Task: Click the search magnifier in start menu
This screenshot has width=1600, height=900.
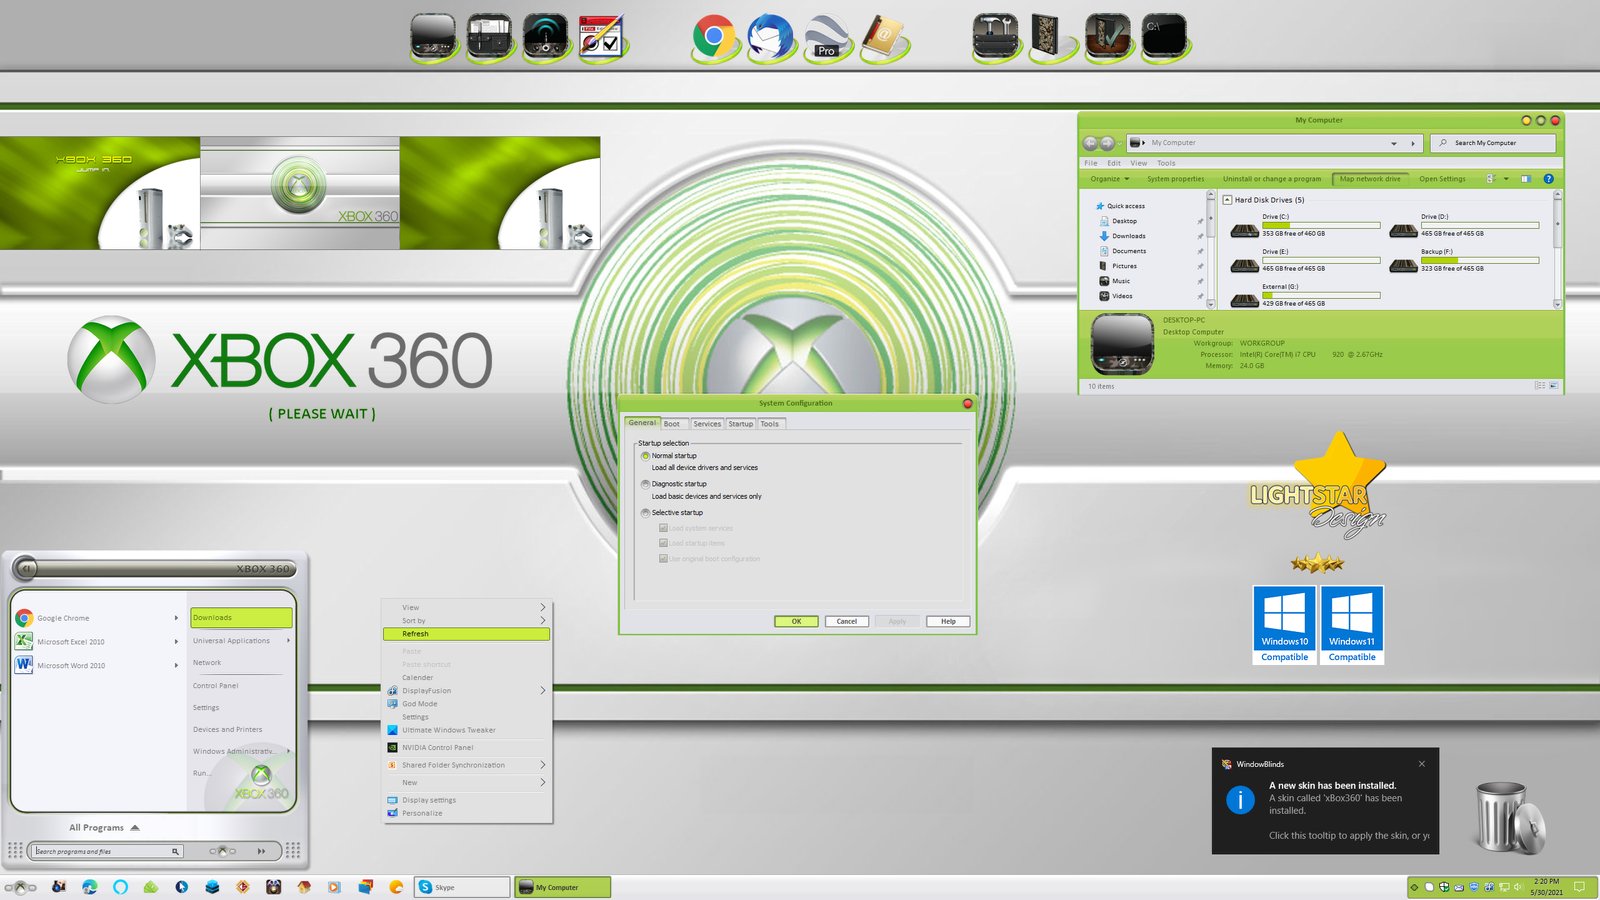Action: click(175, 852)
